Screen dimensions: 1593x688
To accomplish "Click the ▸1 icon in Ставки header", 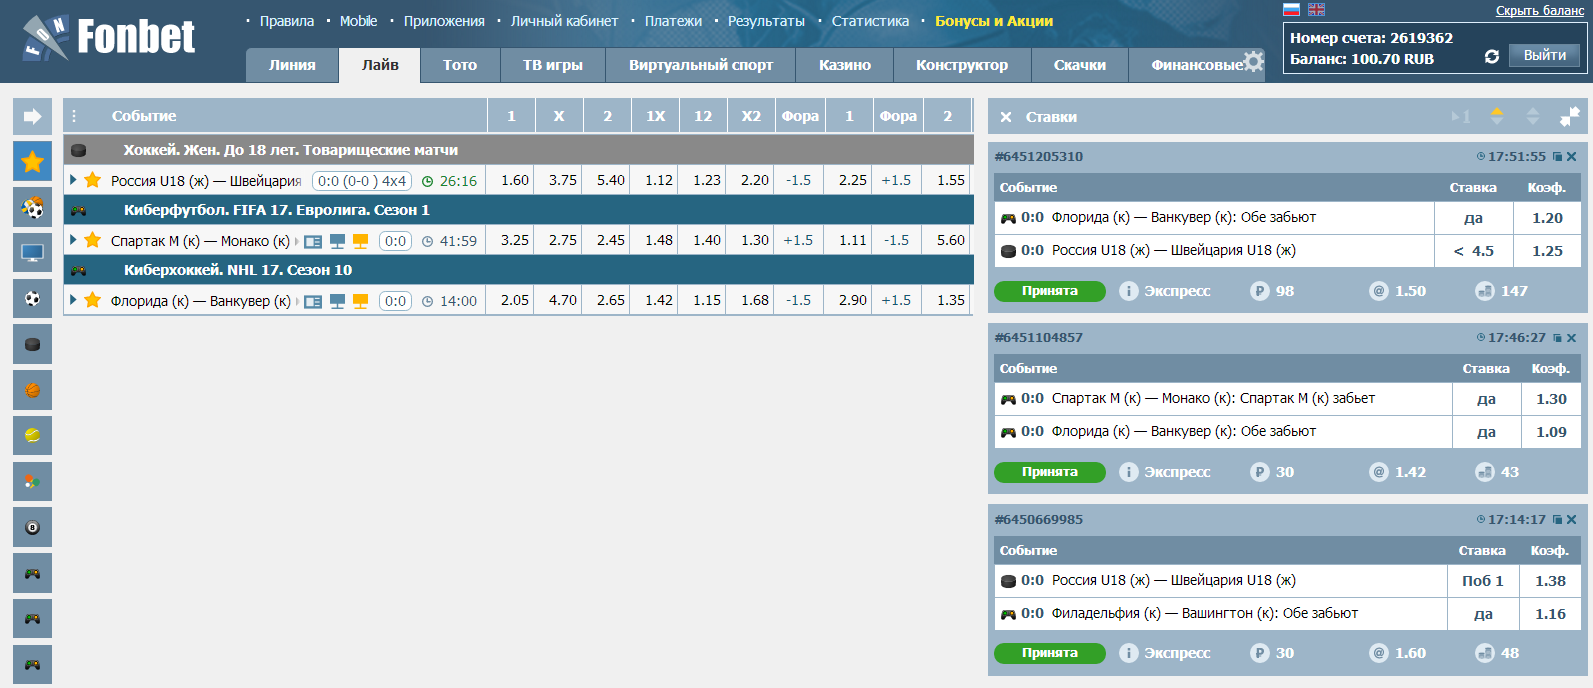I will tap(1461, 117).
